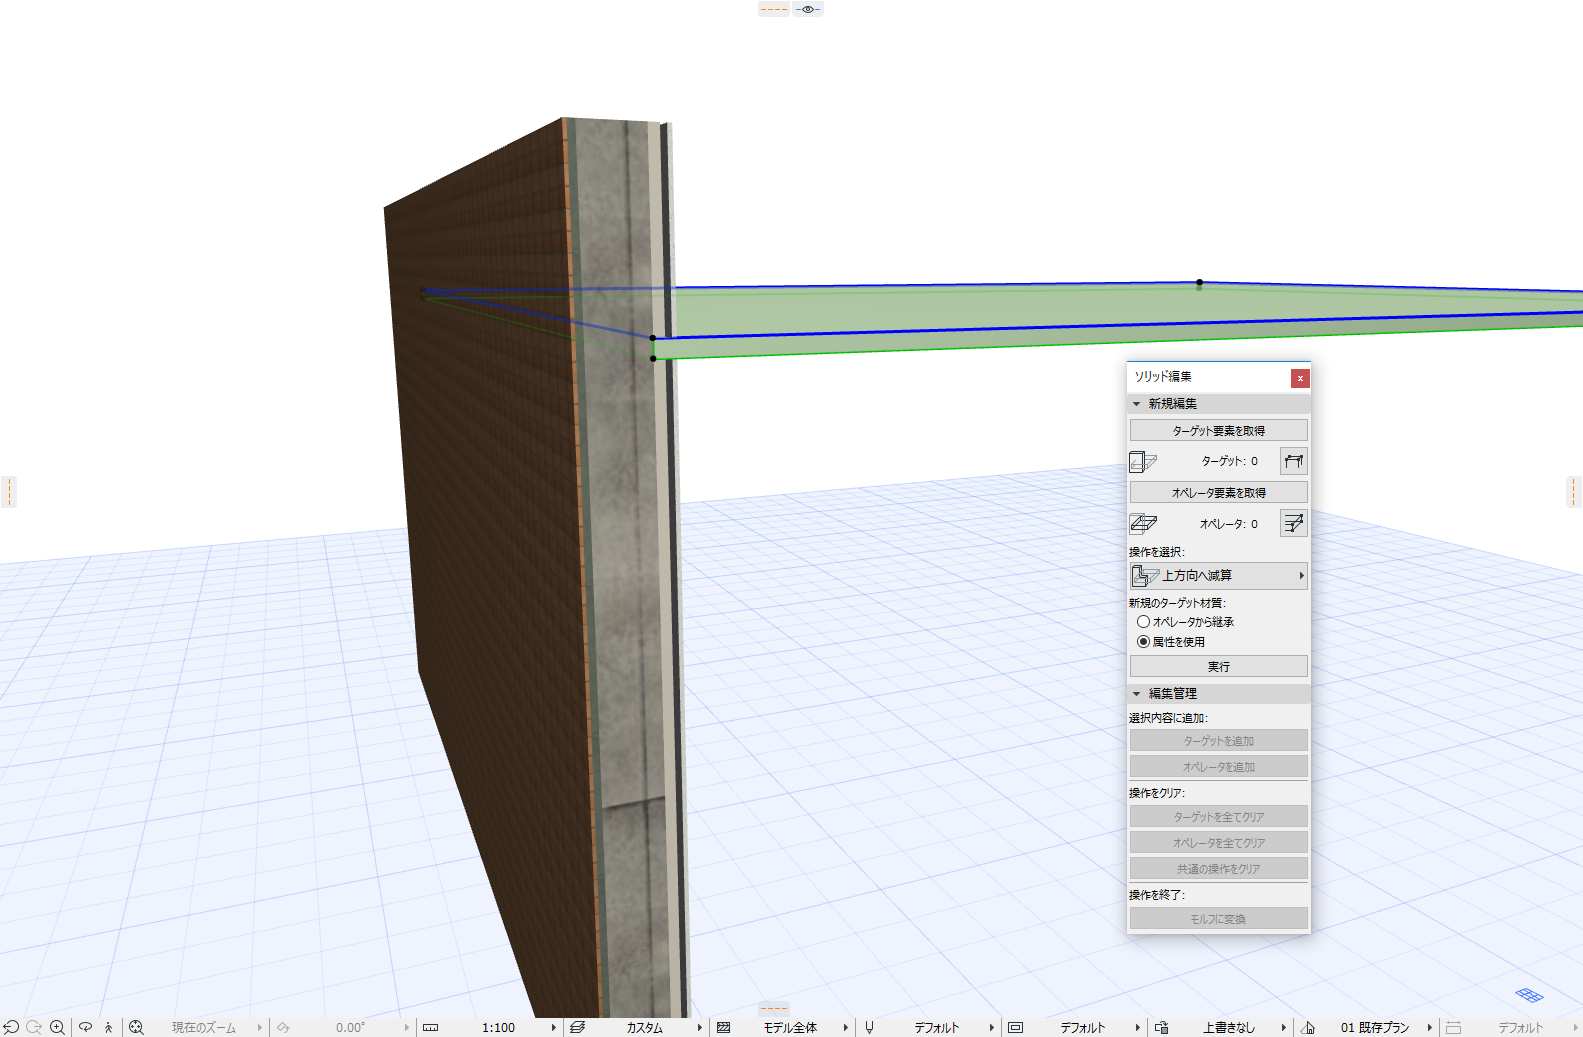Screen dimensions: 1583x1037
Task: Click the black node at the slab's top edge
Action: coord(1200,283)
